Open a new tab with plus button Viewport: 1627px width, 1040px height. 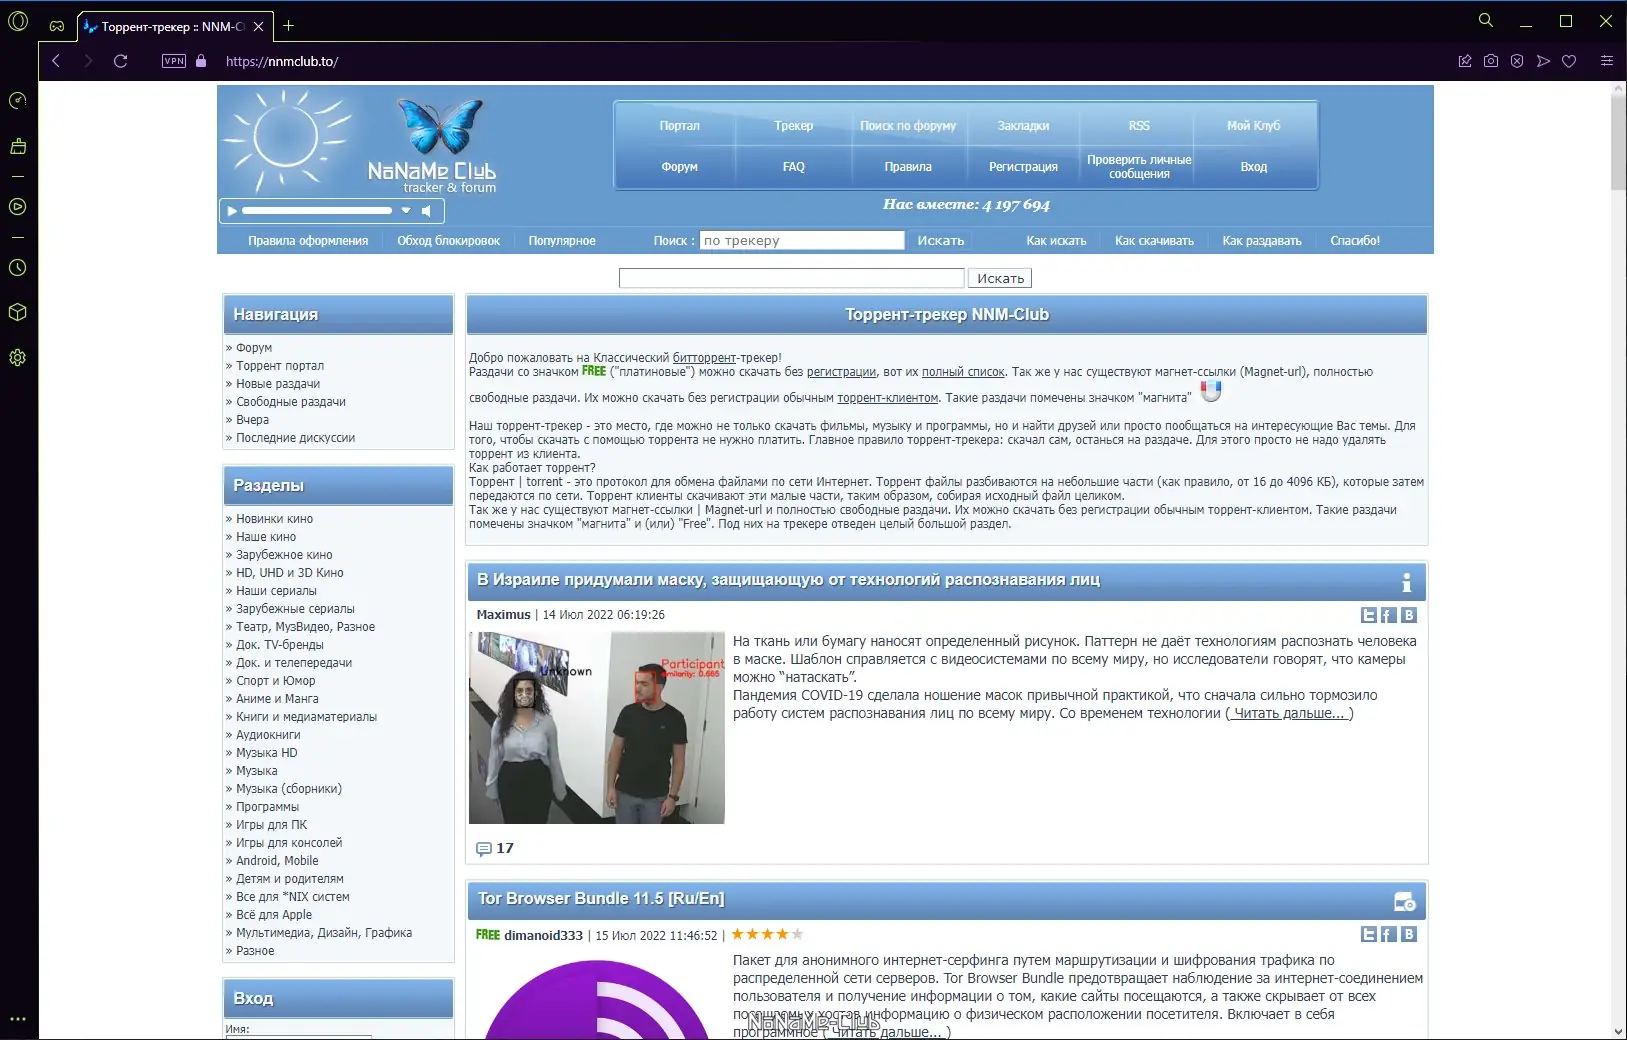pos(289,26)
